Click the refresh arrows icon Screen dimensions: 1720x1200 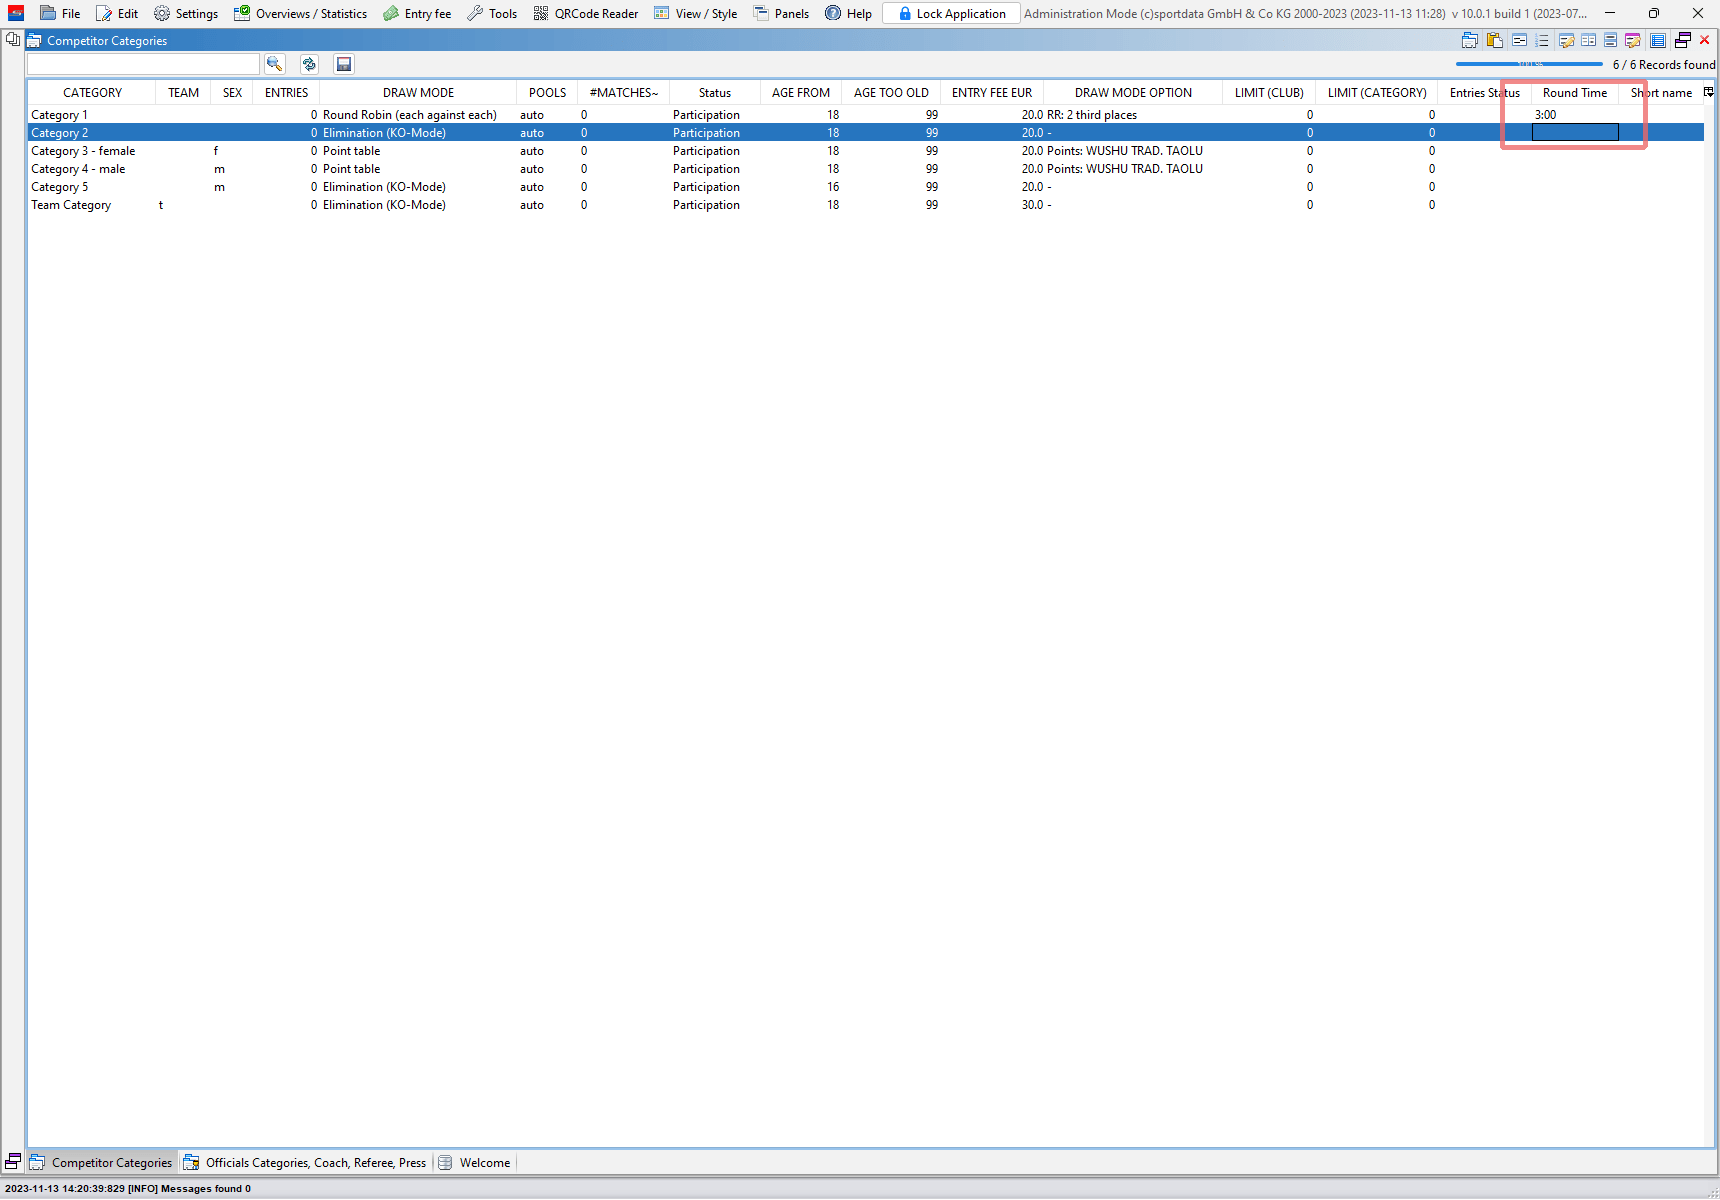(x=309, y=64)
